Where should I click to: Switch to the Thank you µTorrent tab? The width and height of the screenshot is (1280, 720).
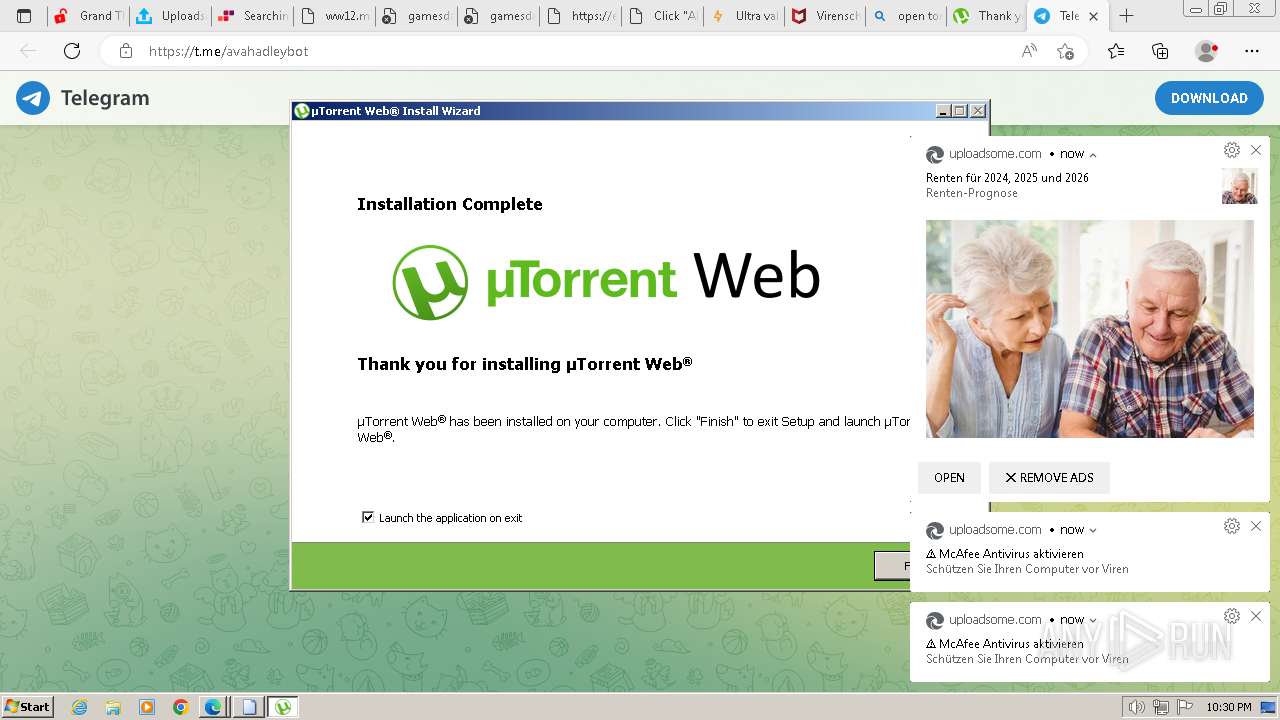[x=988, y=16]
